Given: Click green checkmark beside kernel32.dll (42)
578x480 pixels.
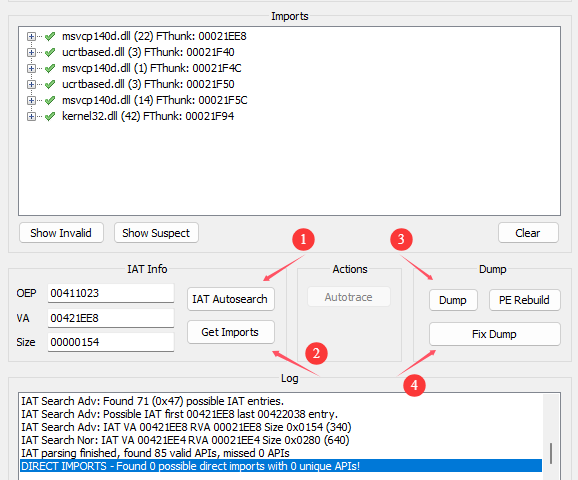Looking at the screenshot, I should (x=50, y=116).
